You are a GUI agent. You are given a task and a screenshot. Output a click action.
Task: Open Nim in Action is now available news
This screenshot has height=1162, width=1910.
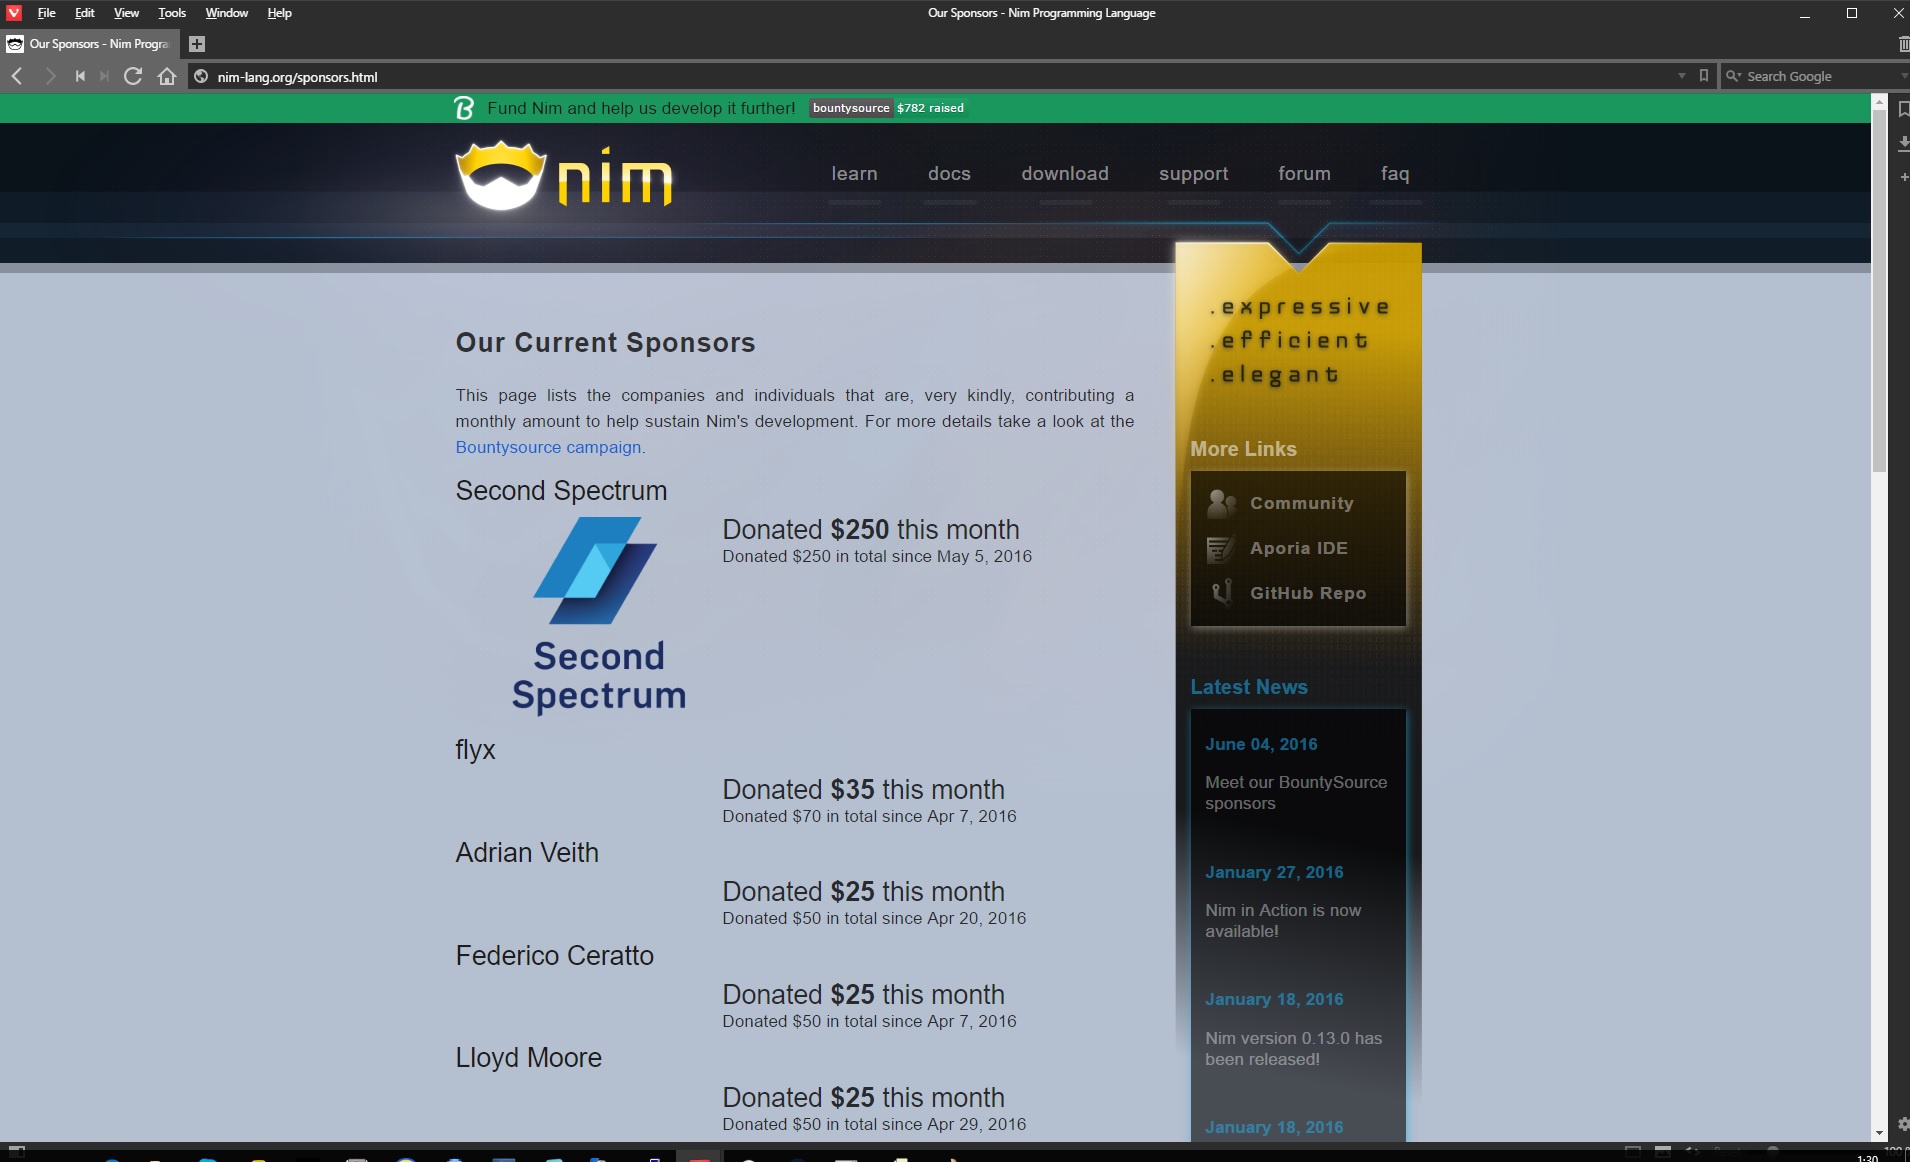point(1282,921)
